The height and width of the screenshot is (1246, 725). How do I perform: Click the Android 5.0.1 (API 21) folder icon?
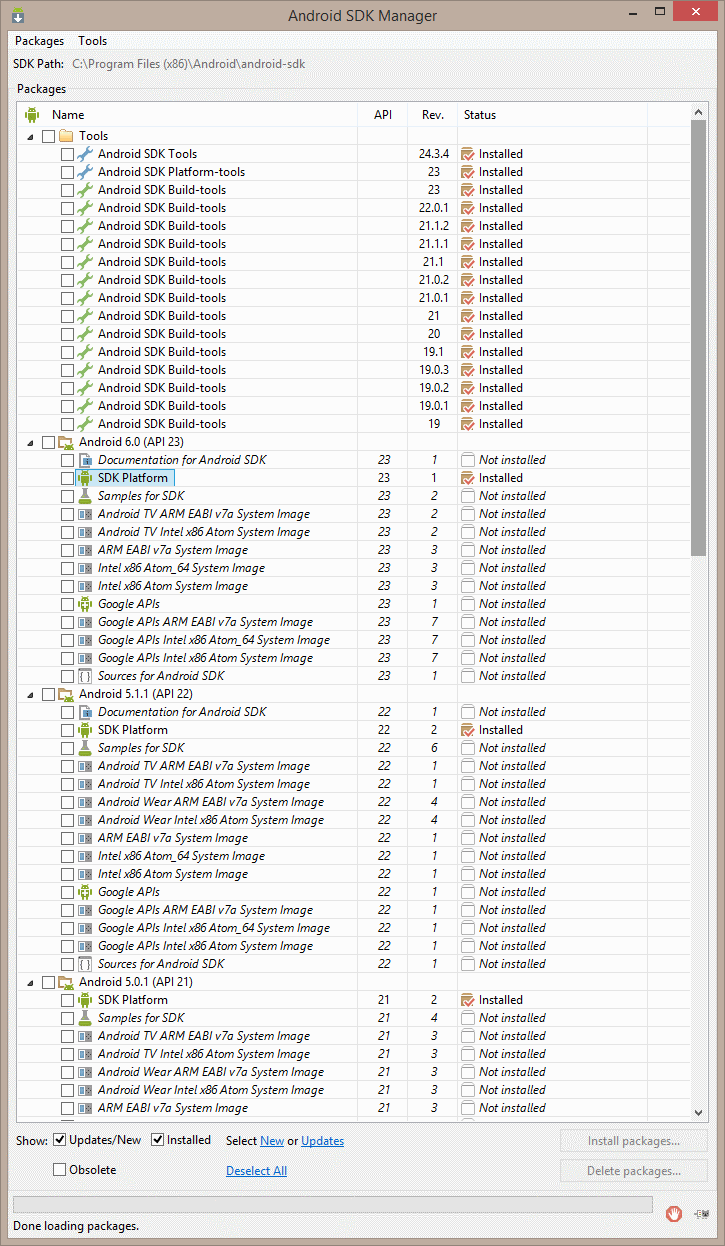click(66, 982)
